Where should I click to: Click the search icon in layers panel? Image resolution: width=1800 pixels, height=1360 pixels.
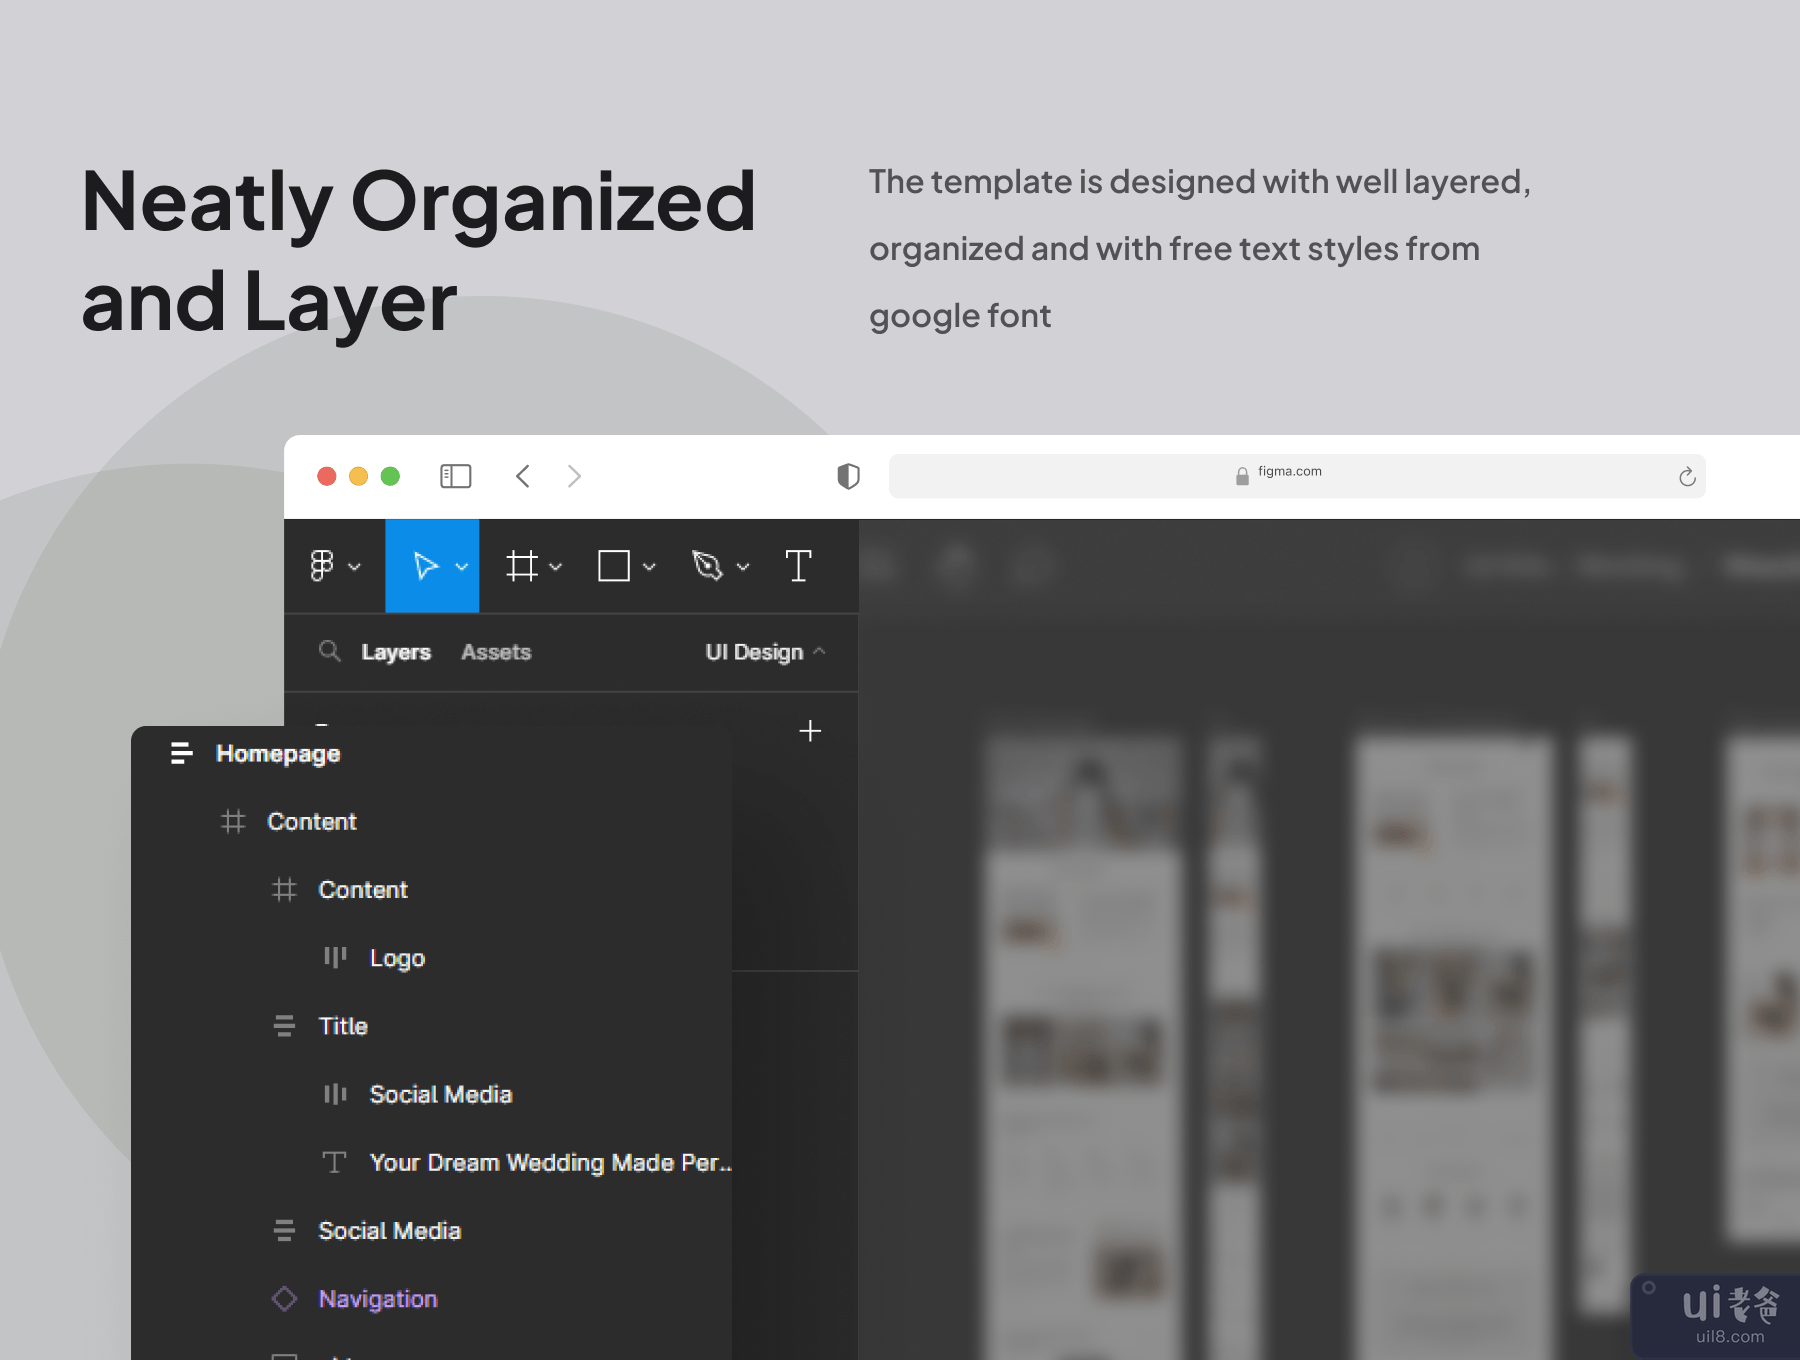[x=329, y=652]
